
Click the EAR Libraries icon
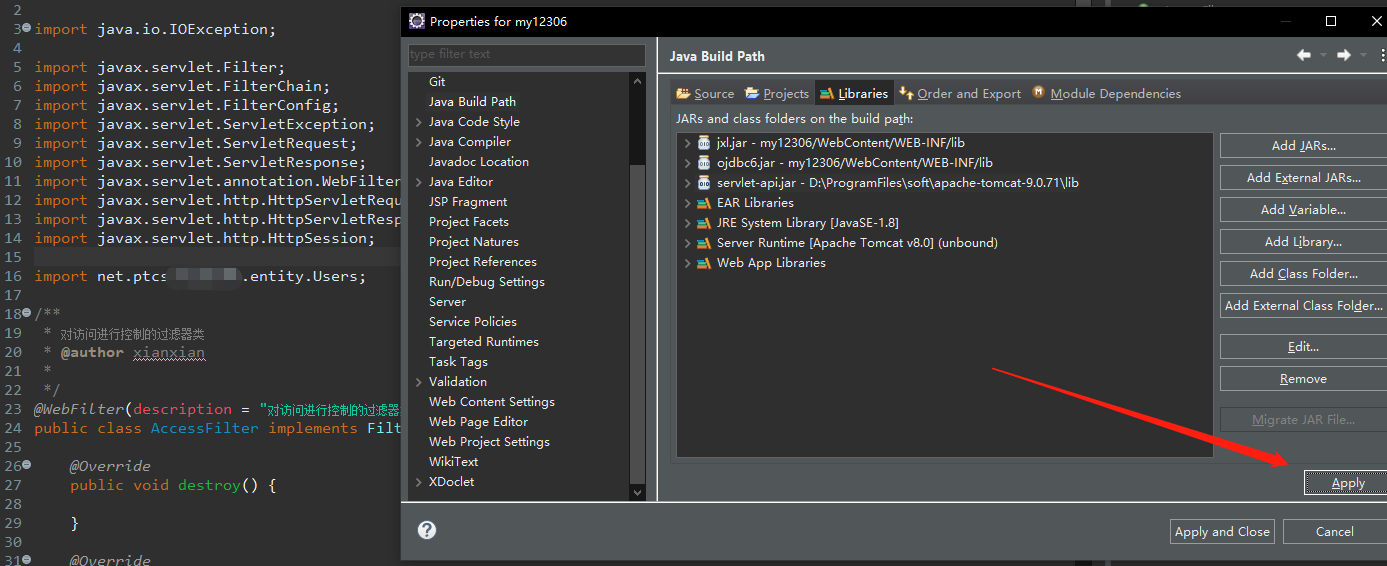click(x=704, y=203)
